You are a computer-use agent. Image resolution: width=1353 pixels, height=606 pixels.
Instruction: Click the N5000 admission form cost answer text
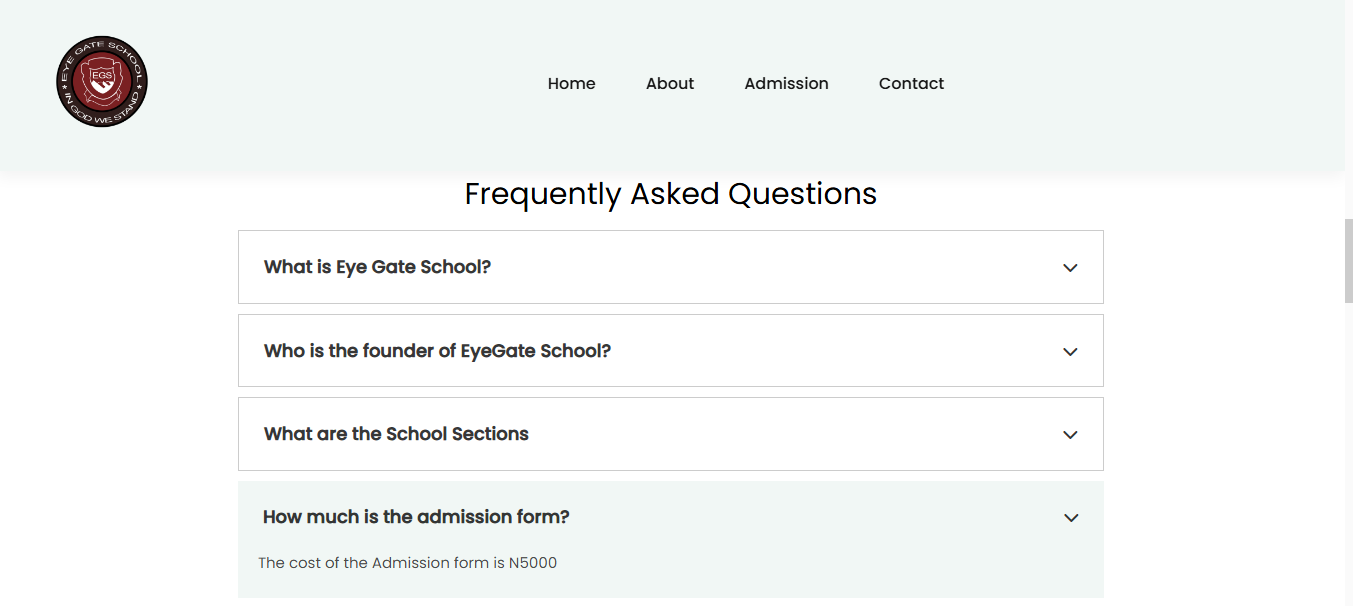point(407,563)
